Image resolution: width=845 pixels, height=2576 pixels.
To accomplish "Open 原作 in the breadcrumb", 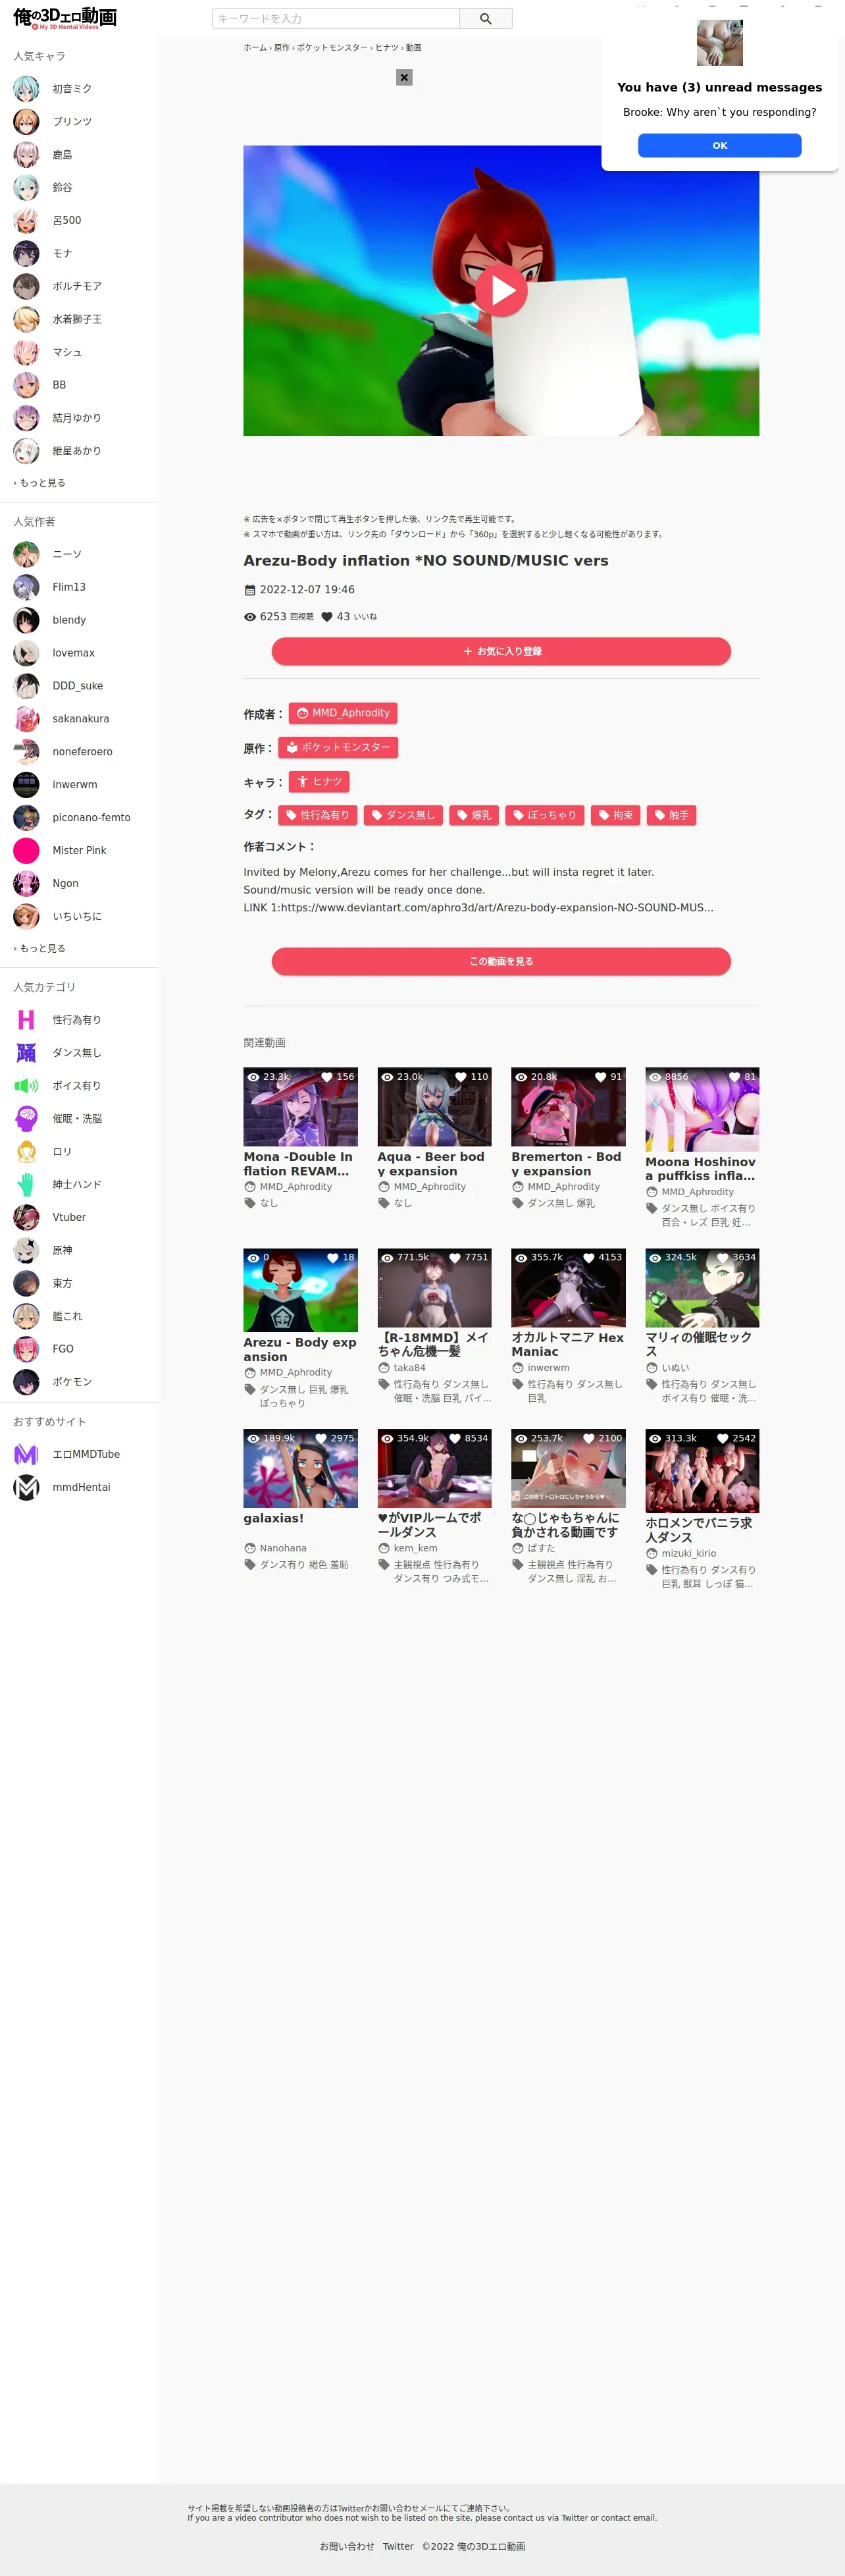I will [x=282, y=48].
